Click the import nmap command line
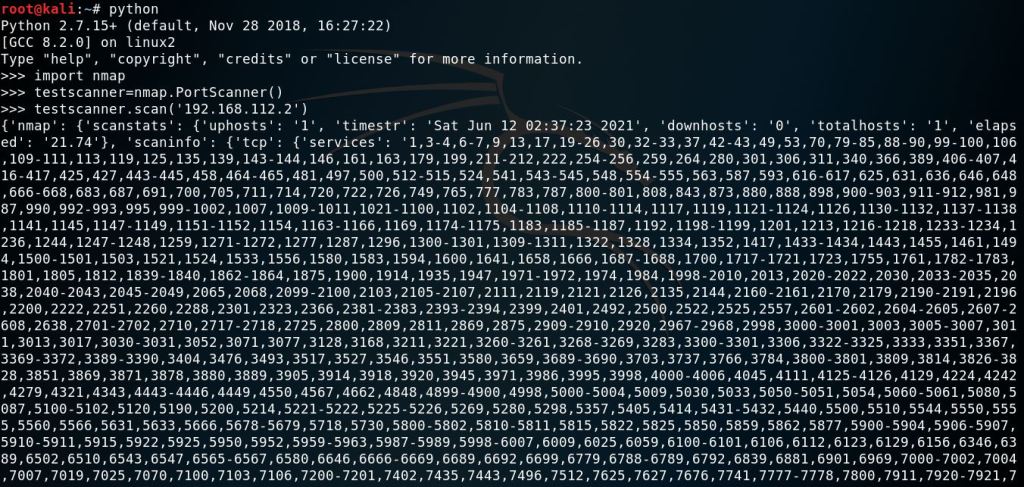Viewport: 1024px width, 487px height. 63,76
